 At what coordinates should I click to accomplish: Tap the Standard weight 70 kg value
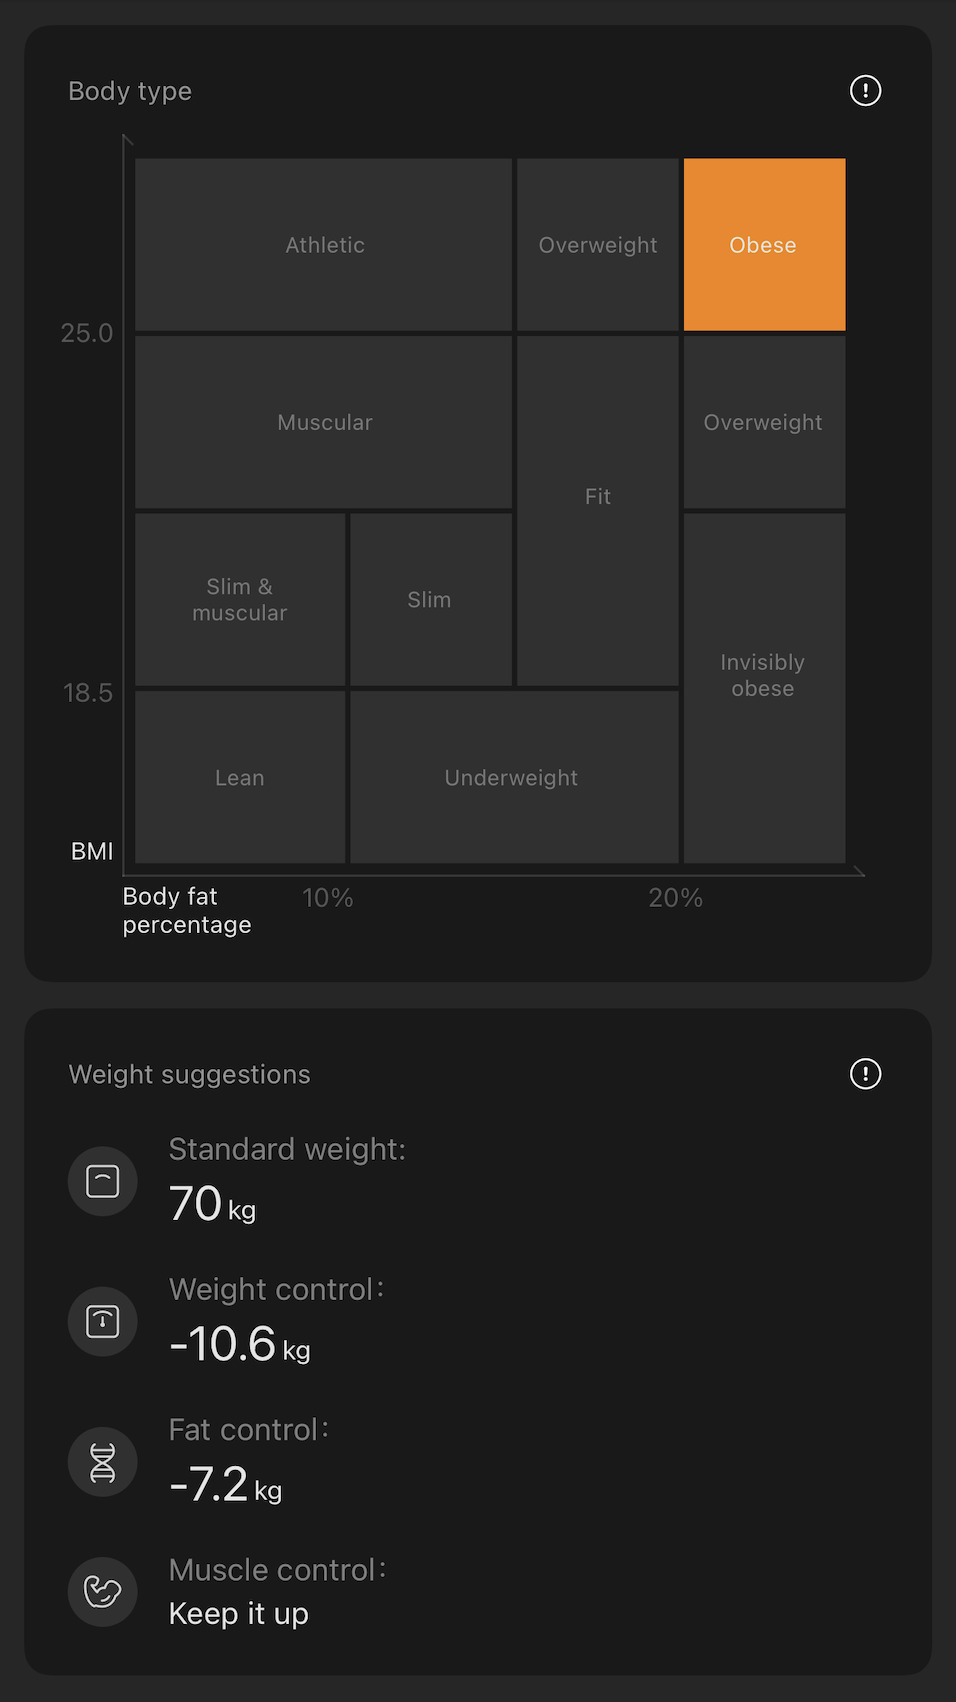click(x=212, y=1204)
